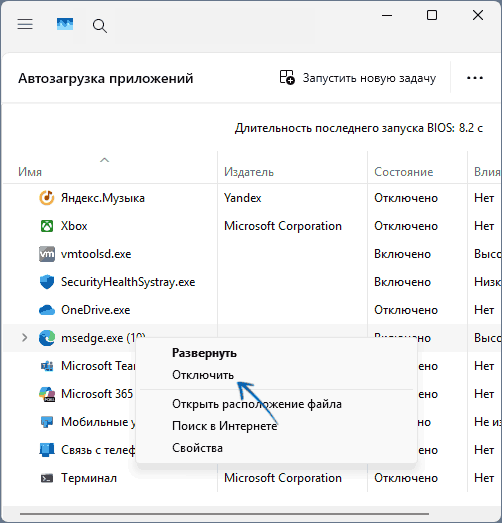Screen dimensions: 502x523
Task: Select the vmtoolsd.exe row name
Action: (x=96, y=254)
